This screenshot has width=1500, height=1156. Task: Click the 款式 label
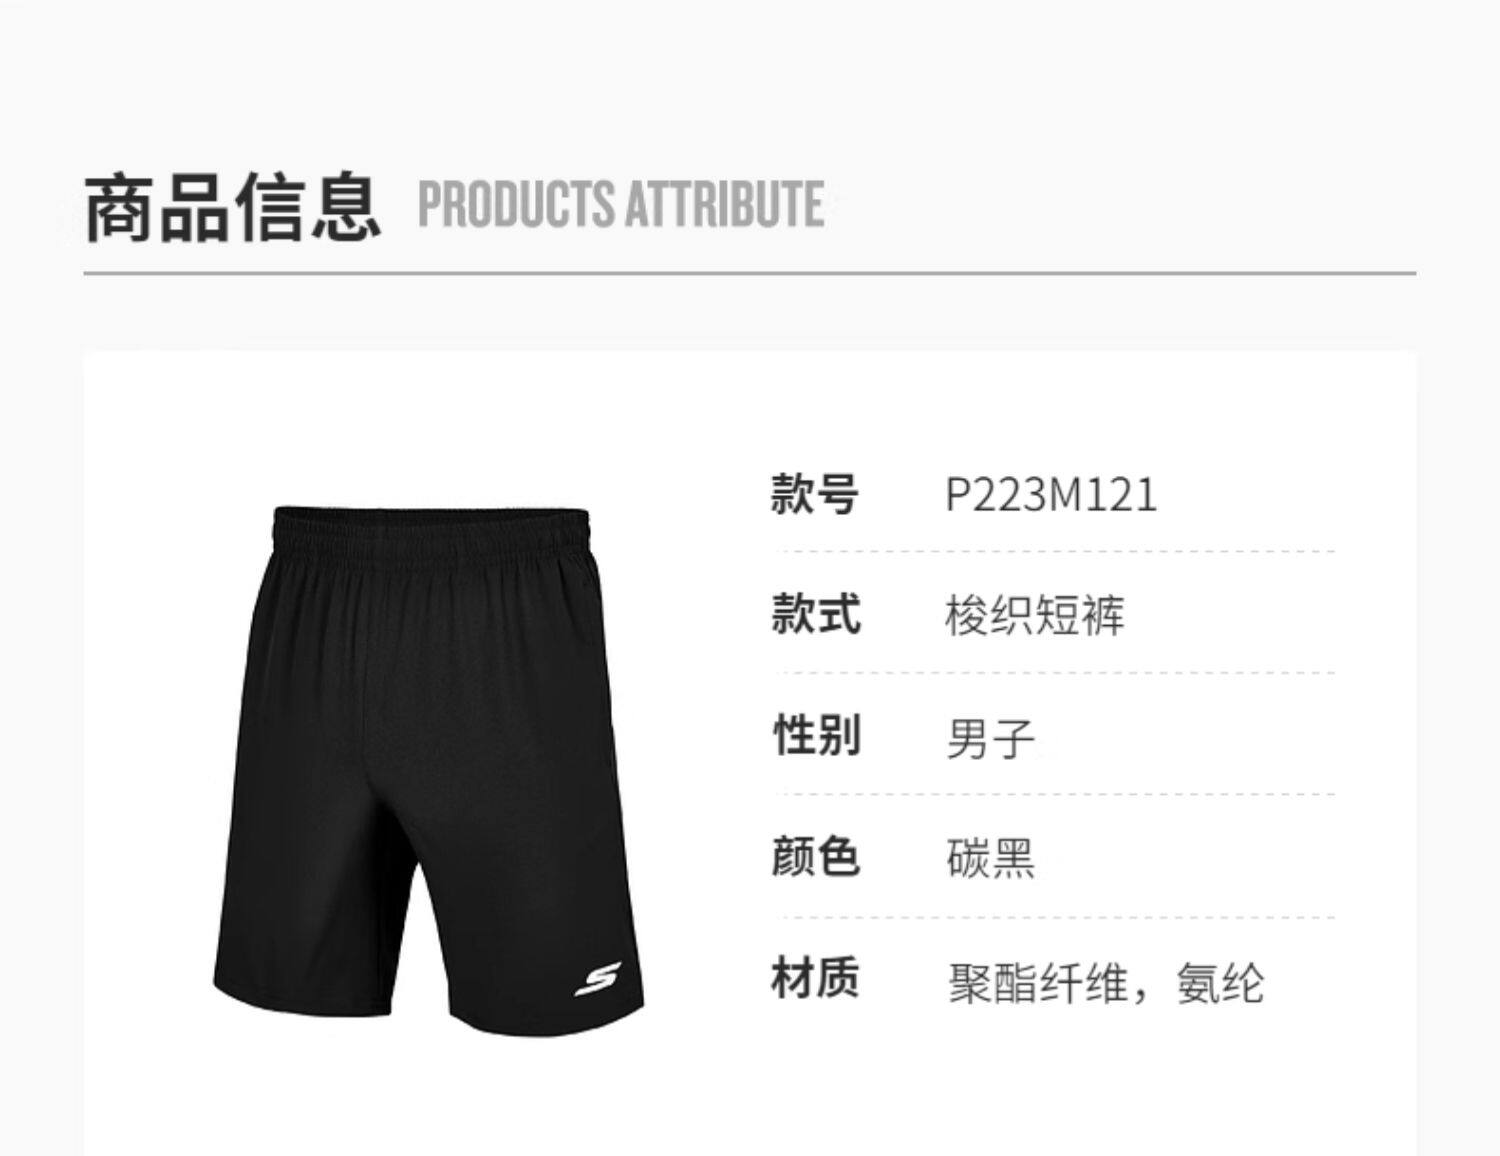815,615
